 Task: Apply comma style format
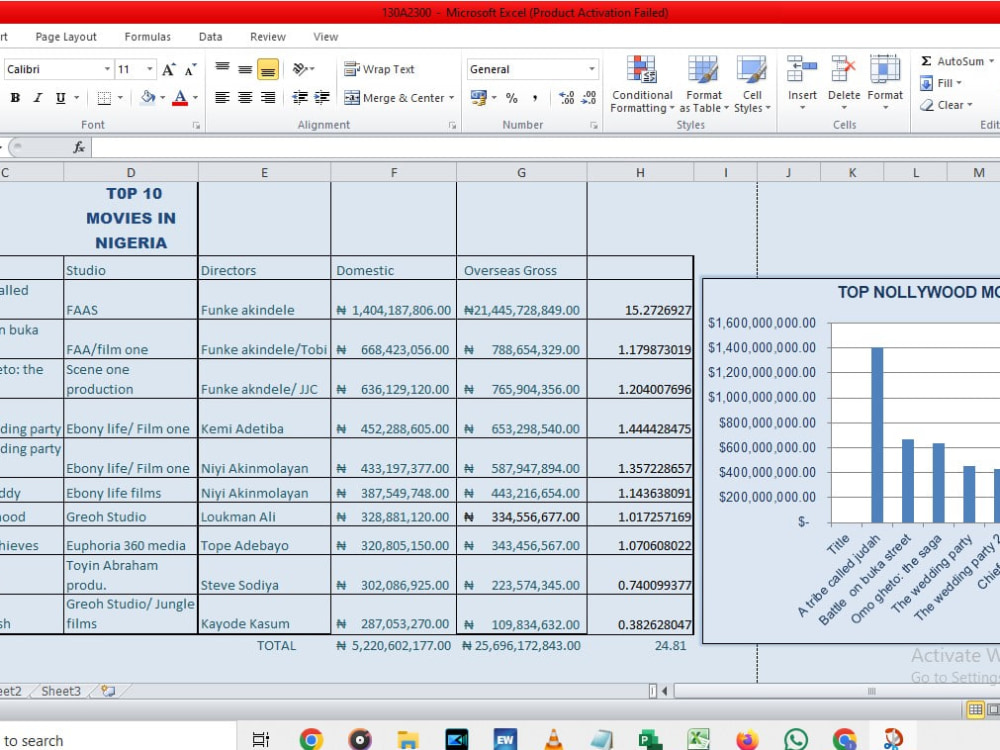click(x=534, y=98)
